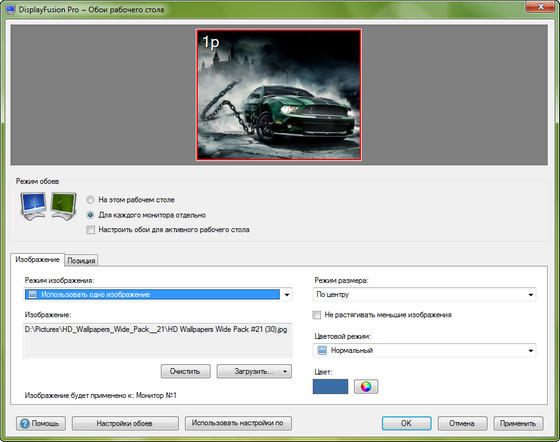This screenshot has height=442, width=560.
Task: Check 'Не растягивать меньшие изображения'
Action: click(316, 315)
